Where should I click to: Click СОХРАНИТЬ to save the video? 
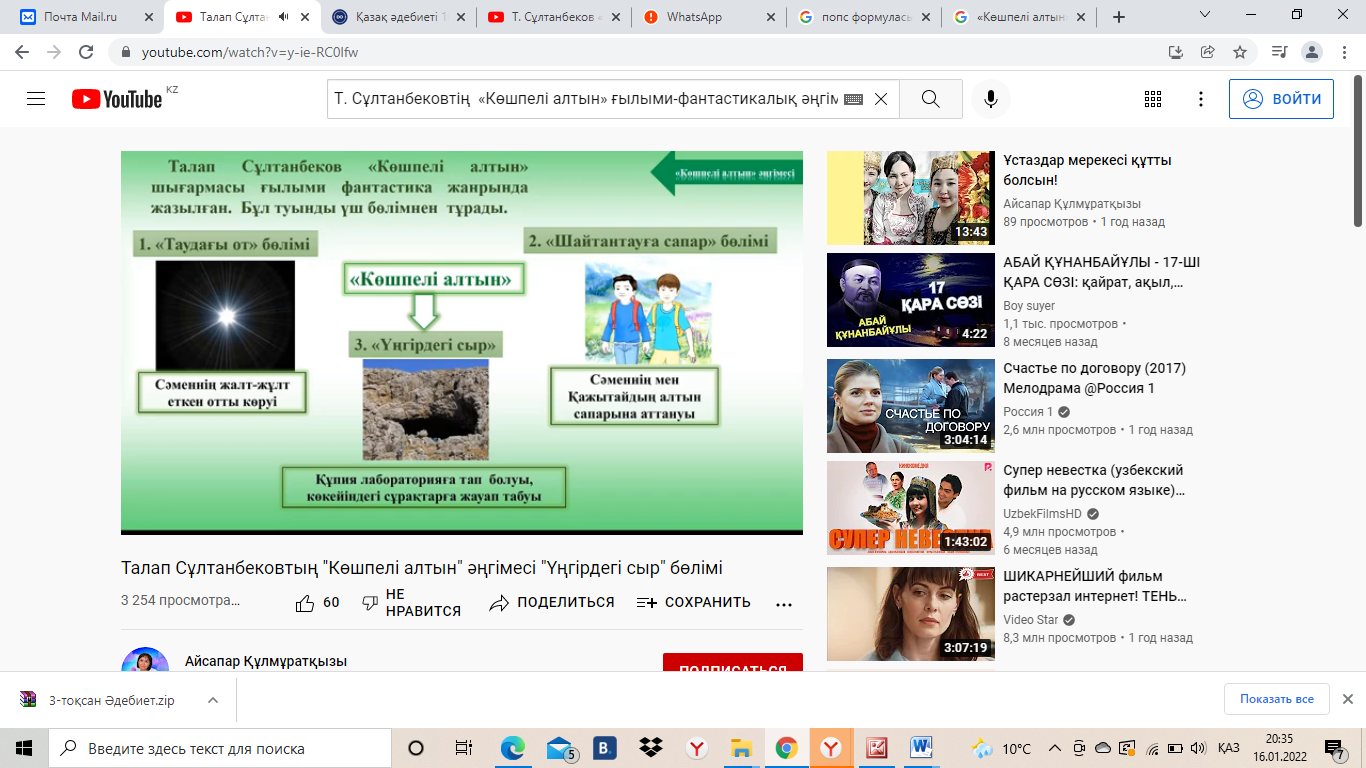(x=694, y=603)
